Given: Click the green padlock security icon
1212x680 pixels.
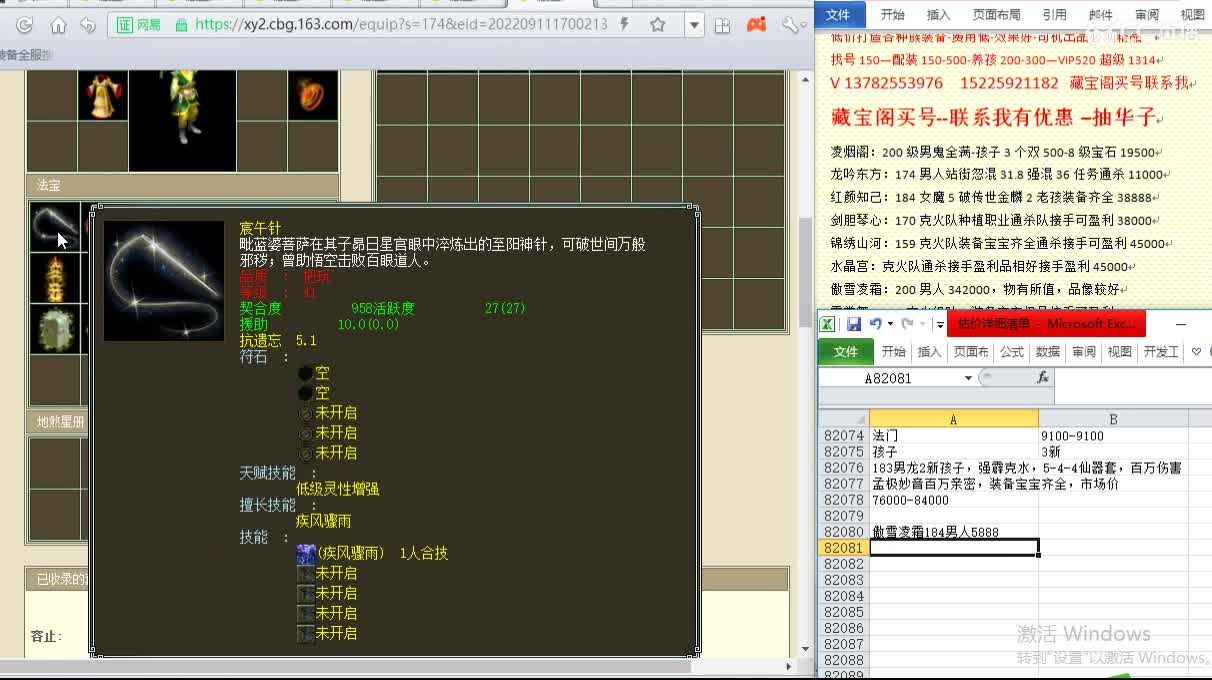Looking at the screenshot, I should click(x=180, y=25).
